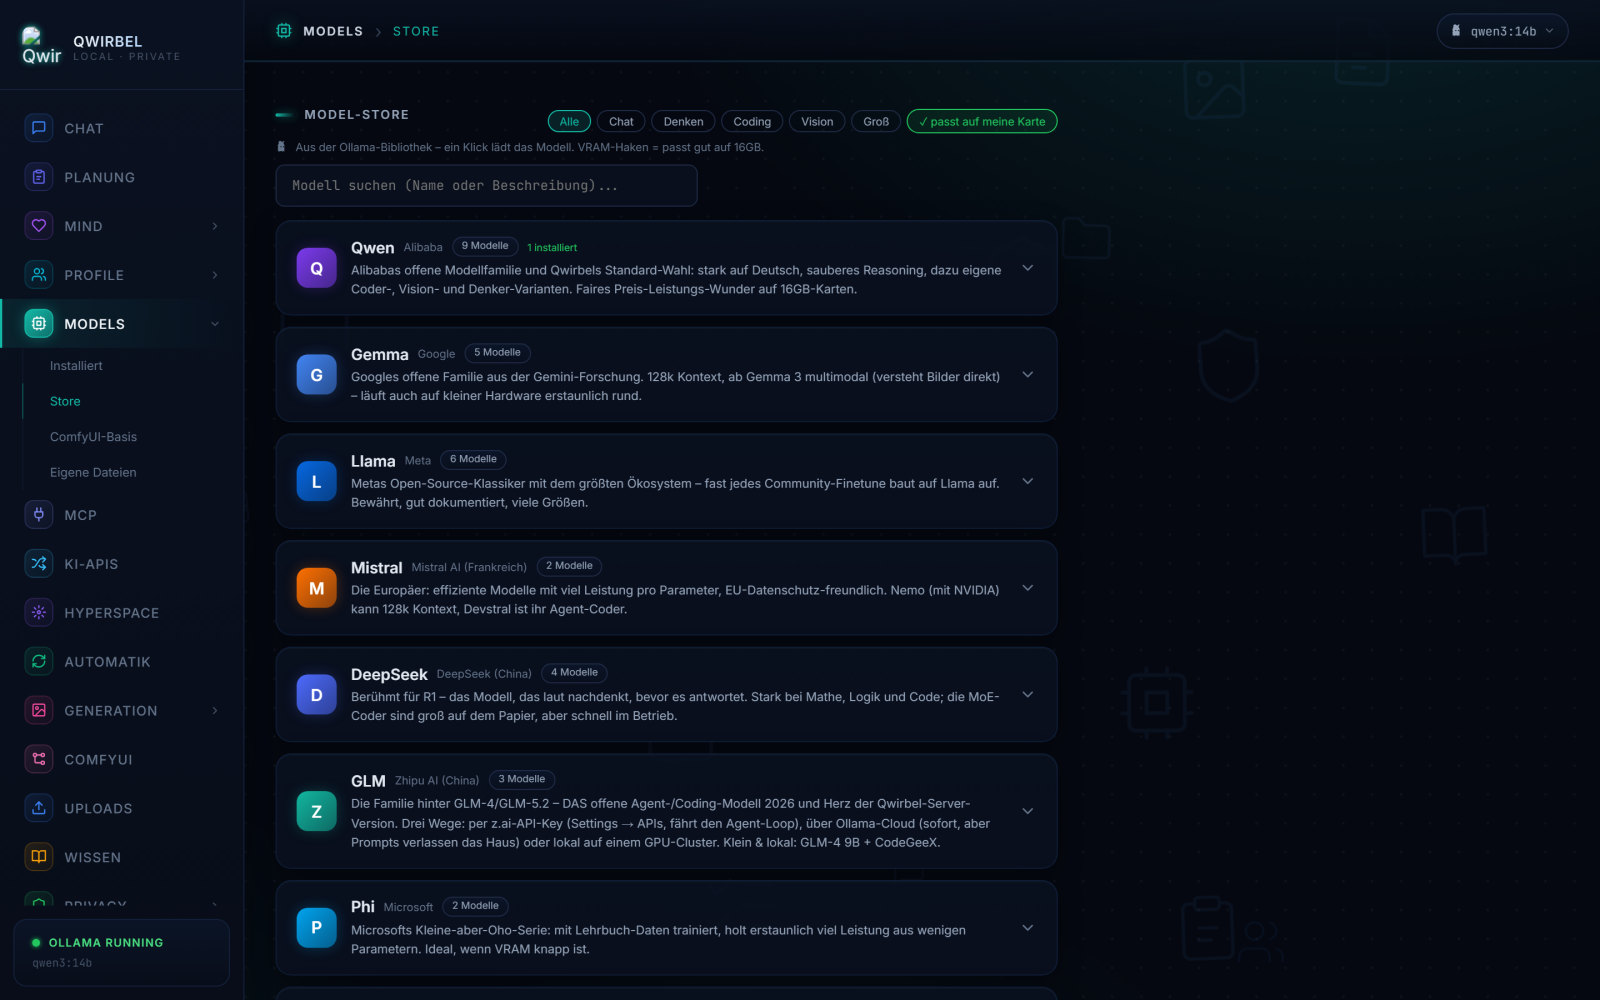Open the ComfyUI-Basis submenu item
This screenshot has height=1000, width=1600.
click(x=93, y=437)
